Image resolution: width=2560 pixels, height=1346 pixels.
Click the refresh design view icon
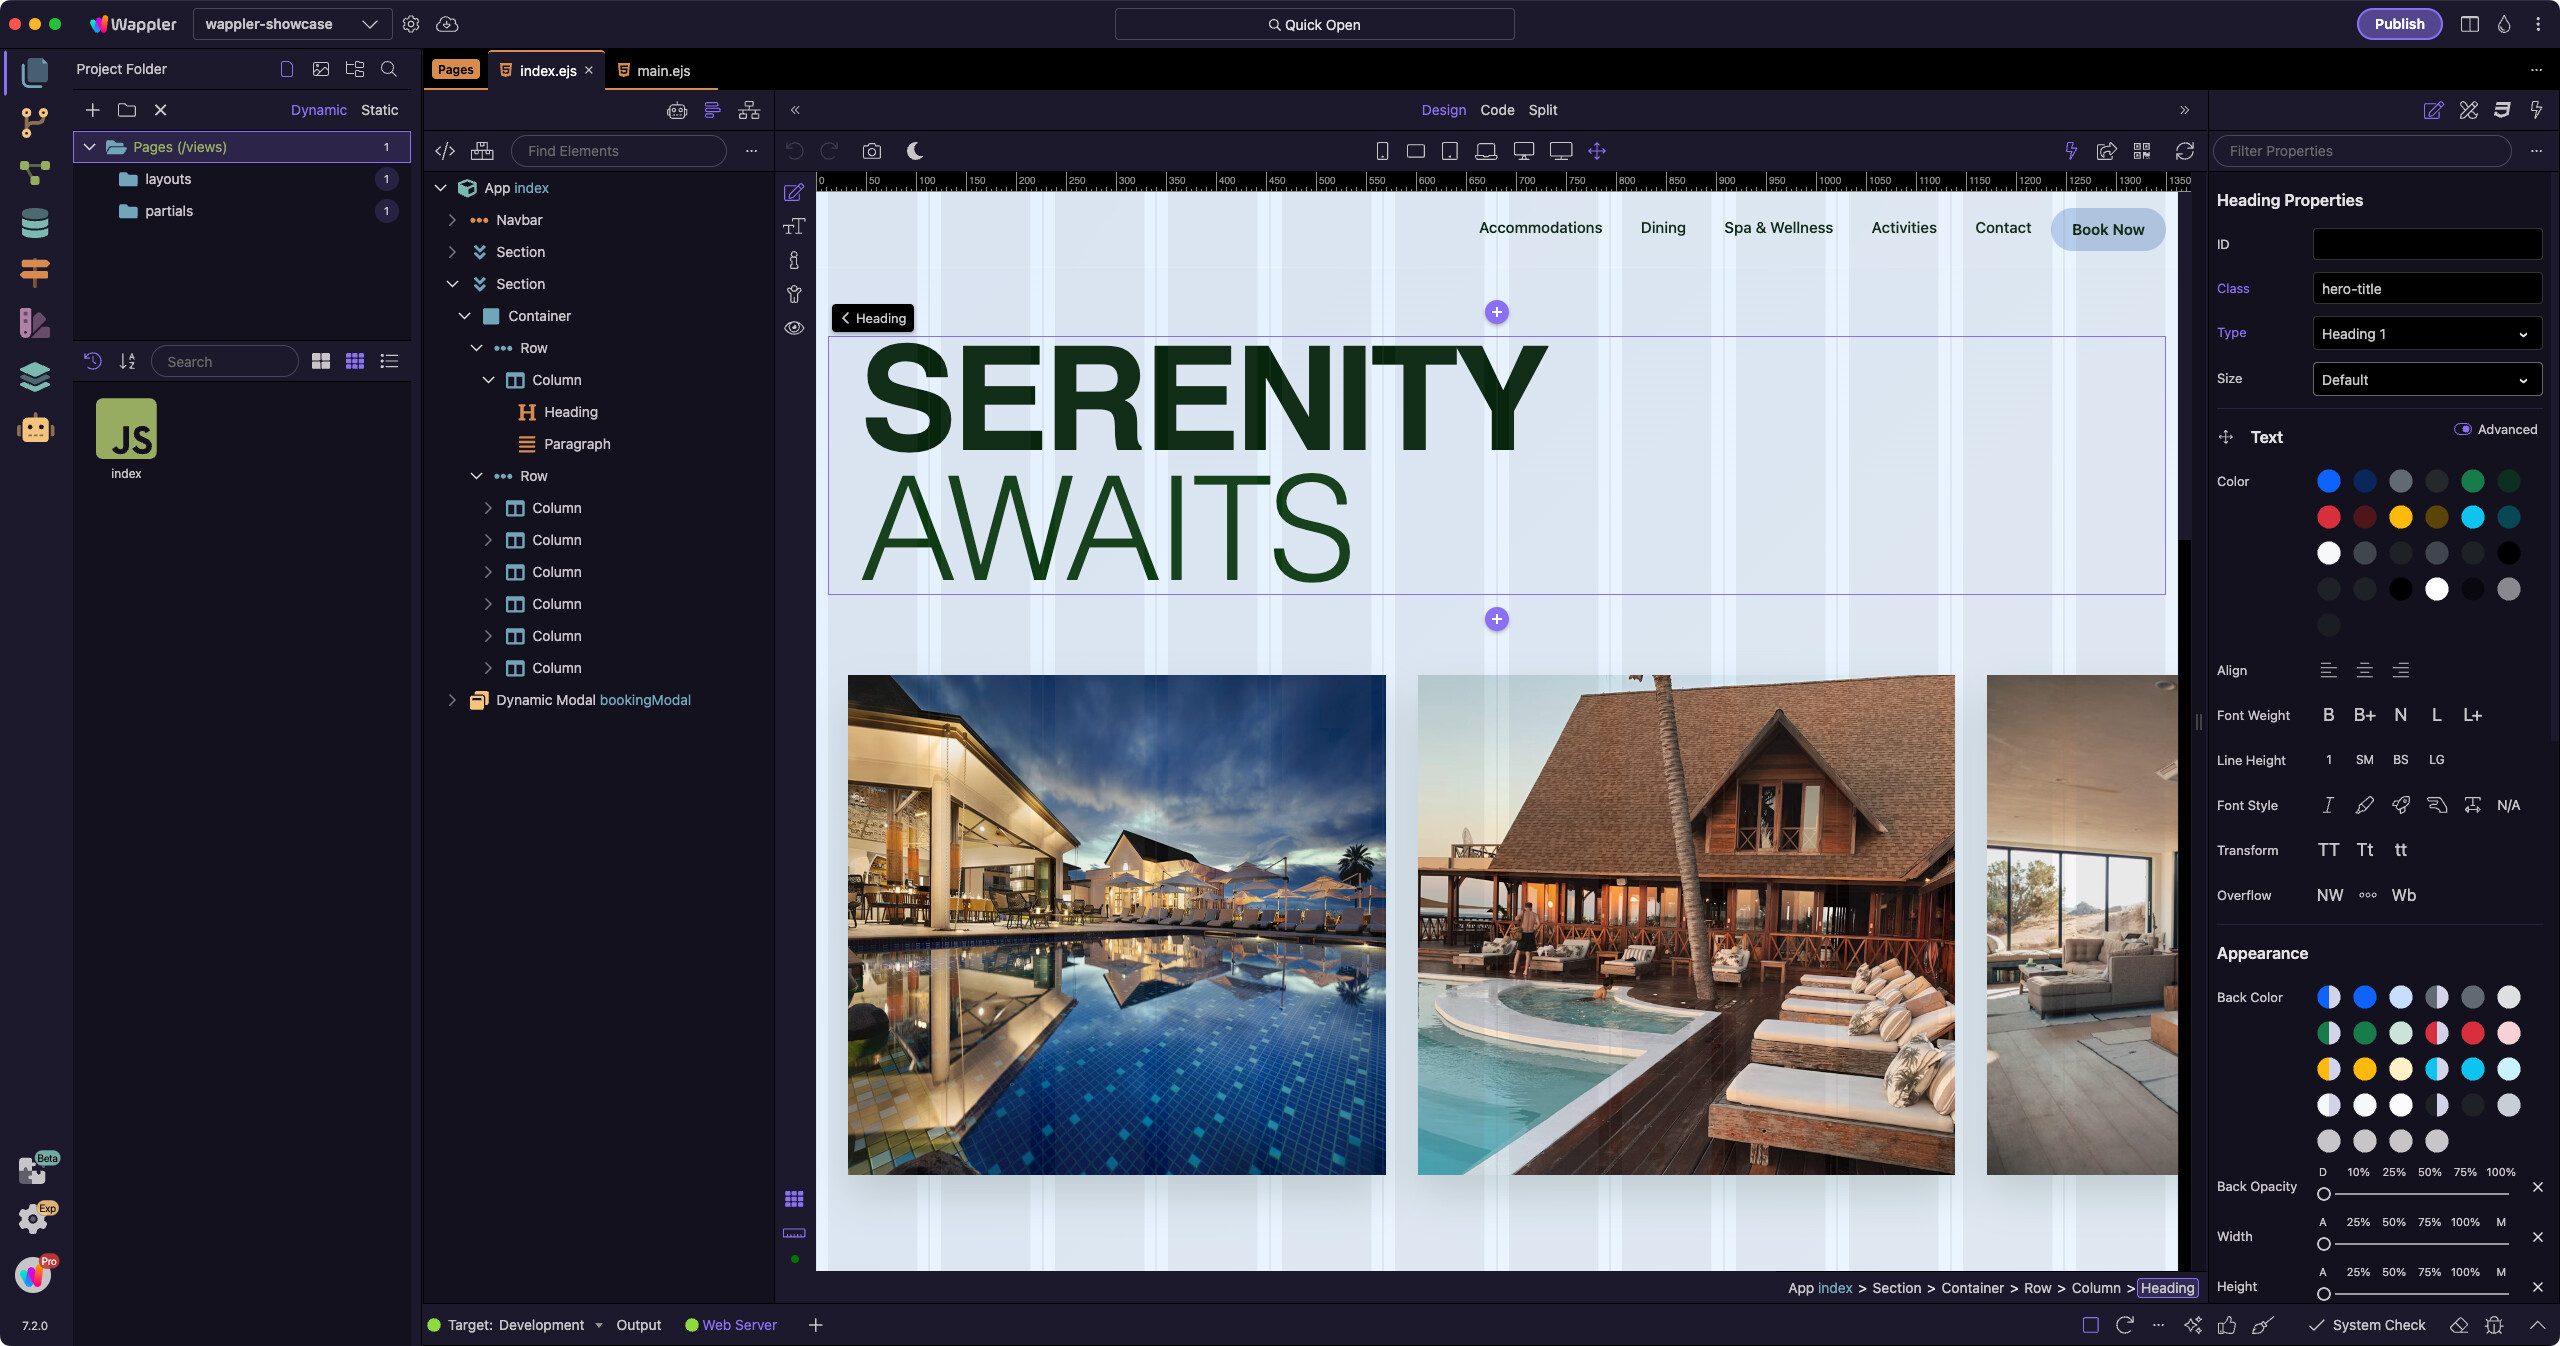2184,151
